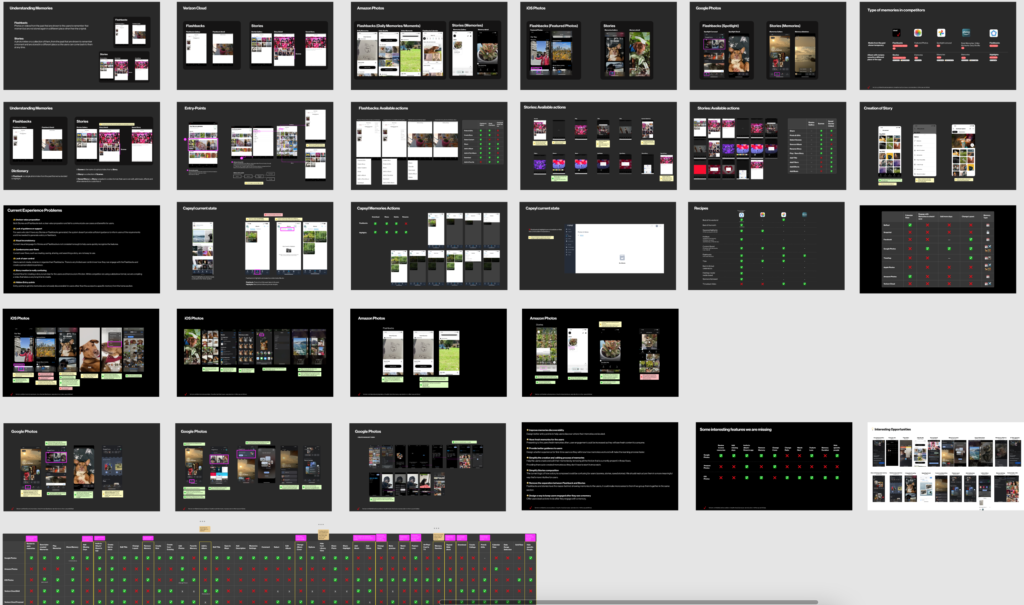Select the iOS Photos icon in competitors frame
Screen dimensions: 1024x605
[x=918, y=33]
